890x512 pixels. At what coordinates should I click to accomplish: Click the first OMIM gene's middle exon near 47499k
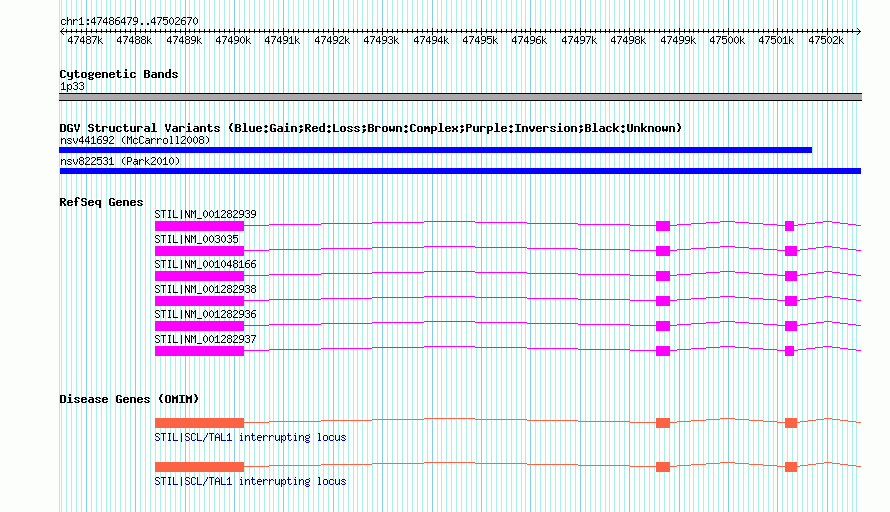pyautogui.click(x=663, y=423)
